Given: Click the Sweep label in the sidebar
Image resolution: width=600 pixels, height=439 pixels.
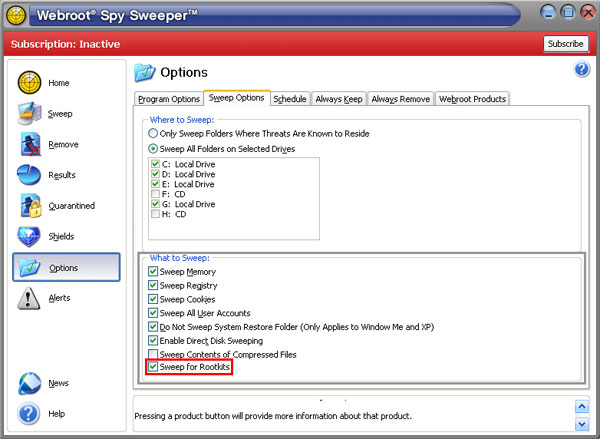Looking at the screenshot, I should pyautogui.click(x=60, y=114).
